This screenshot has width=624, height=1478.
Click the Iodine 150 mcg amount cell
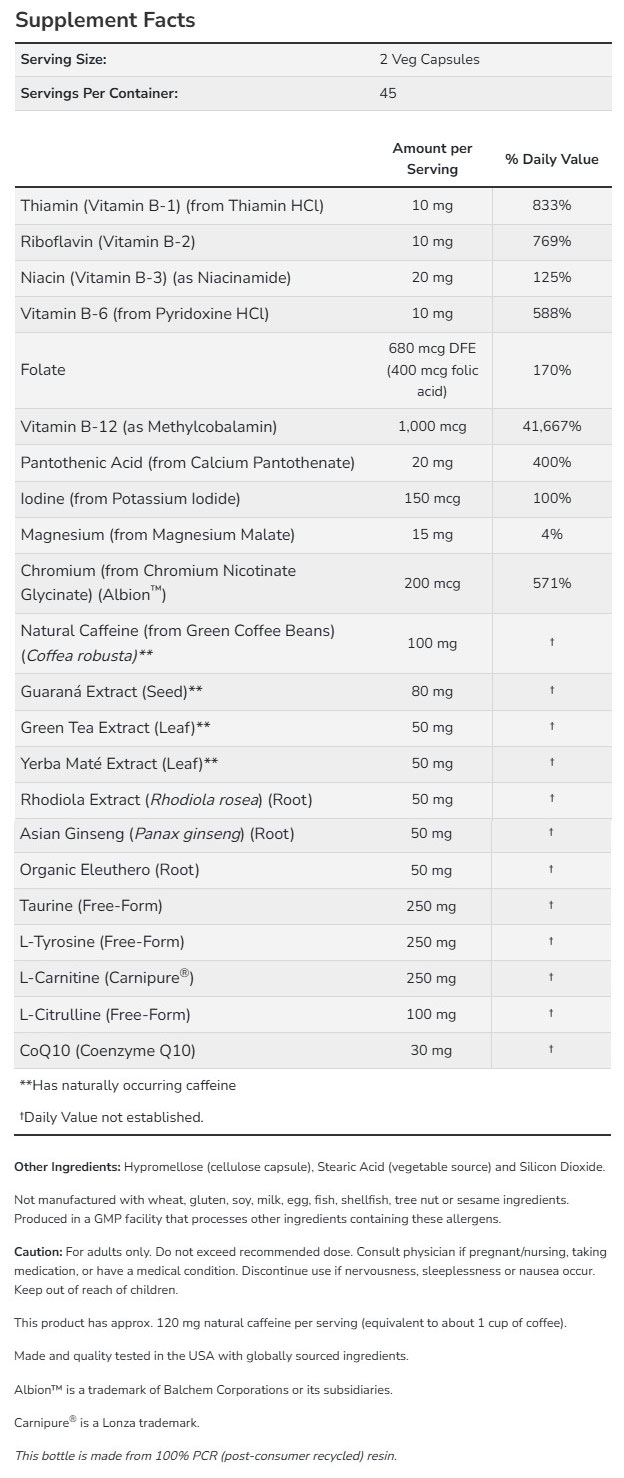coord(432,498)
